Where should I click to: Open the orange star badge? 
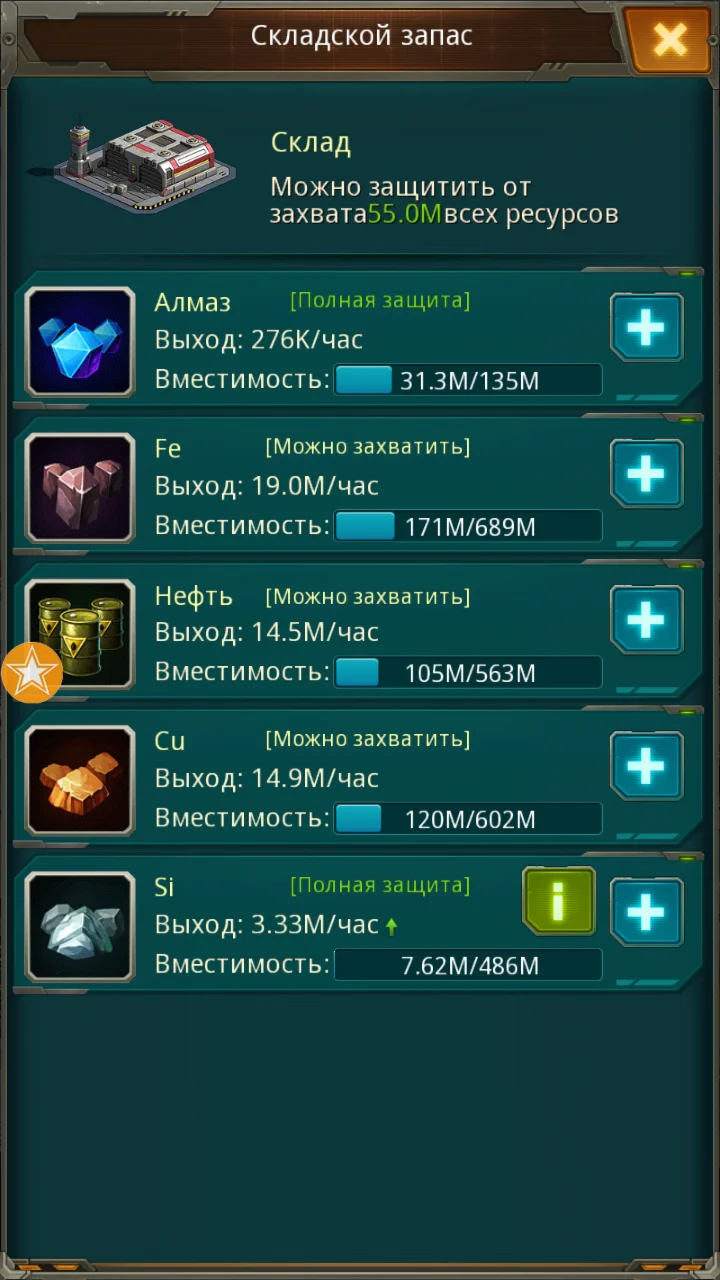click(32, 673)
